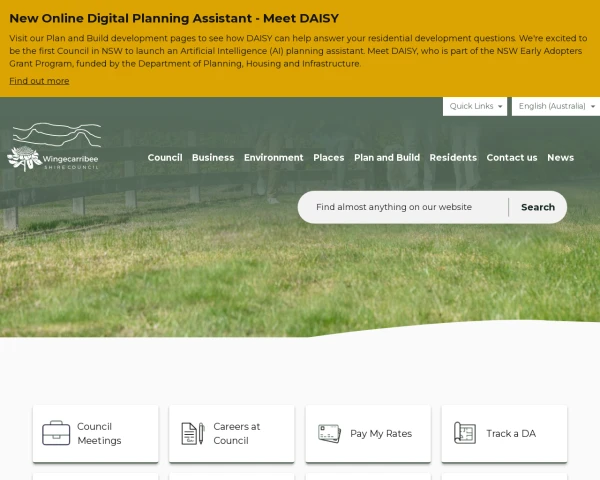This screenshot has width=600, height=480.
Task: Open the News section
Action: pyautogui.click(x=561, y=158)
